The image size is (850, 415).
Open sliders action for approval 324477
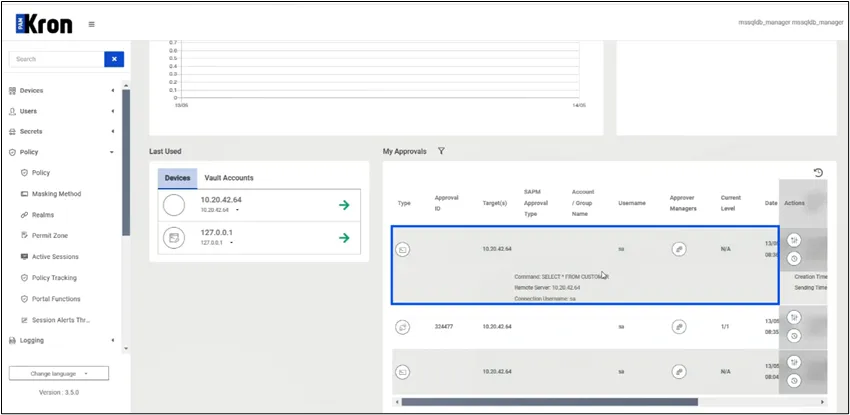794,317
